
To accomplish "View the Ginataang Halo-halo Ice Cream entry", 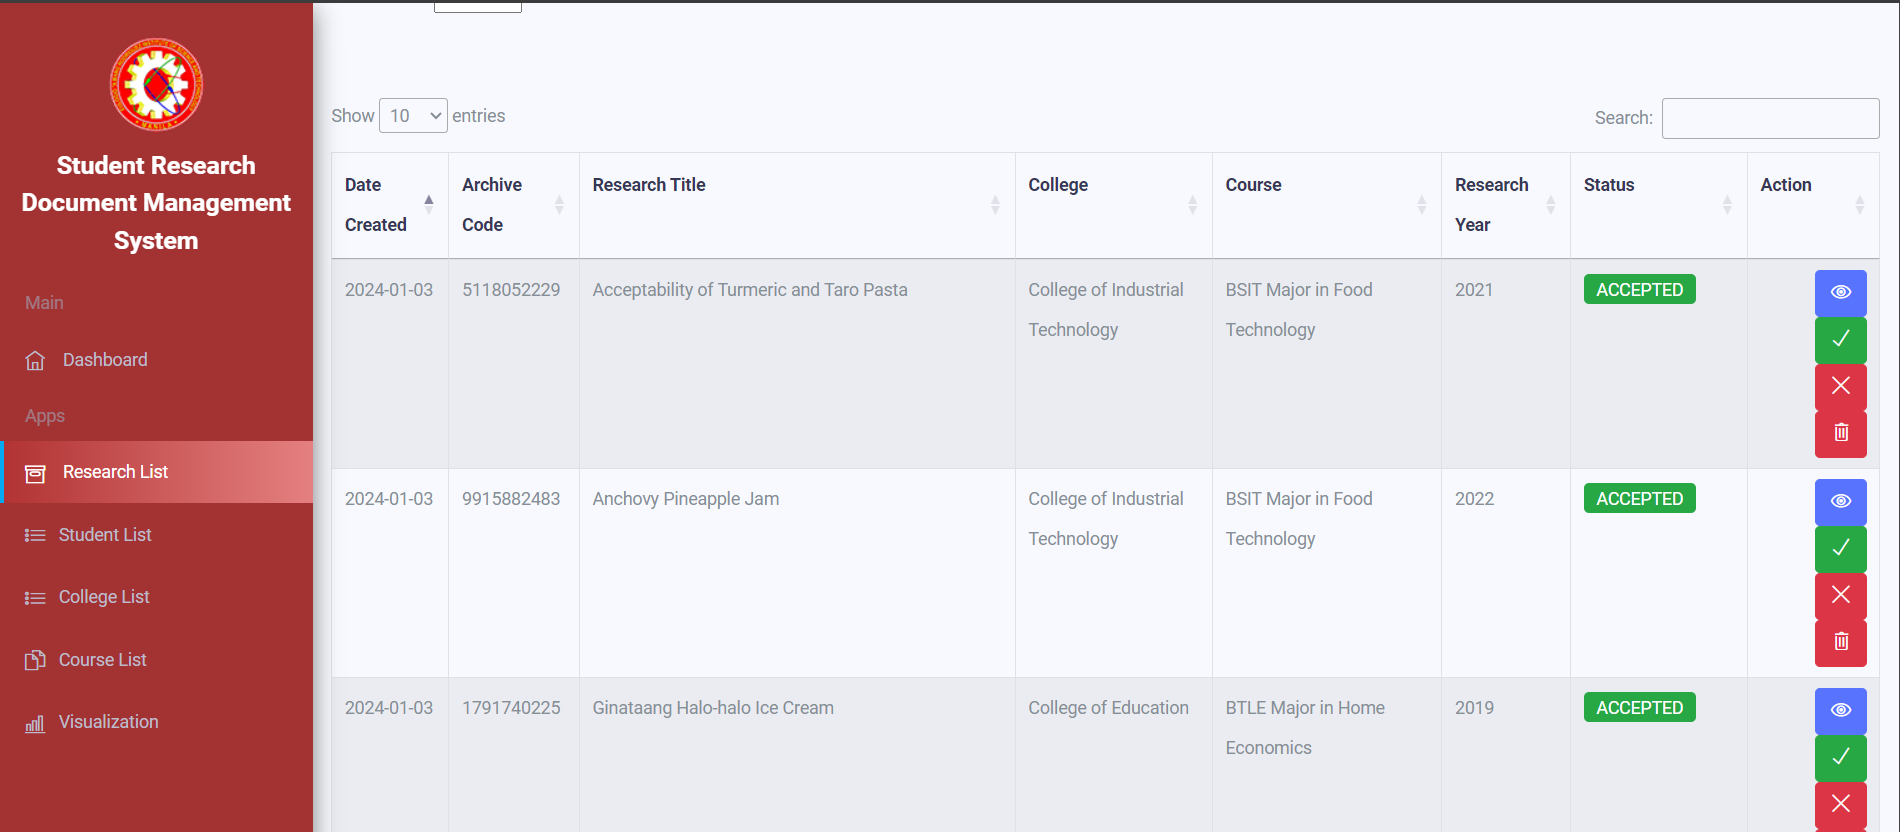I will [x=1840, y=710].
